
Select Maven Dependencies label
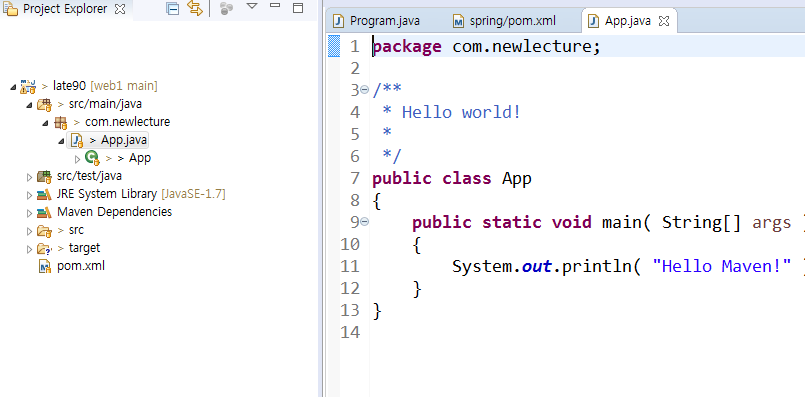pos(114,212)
